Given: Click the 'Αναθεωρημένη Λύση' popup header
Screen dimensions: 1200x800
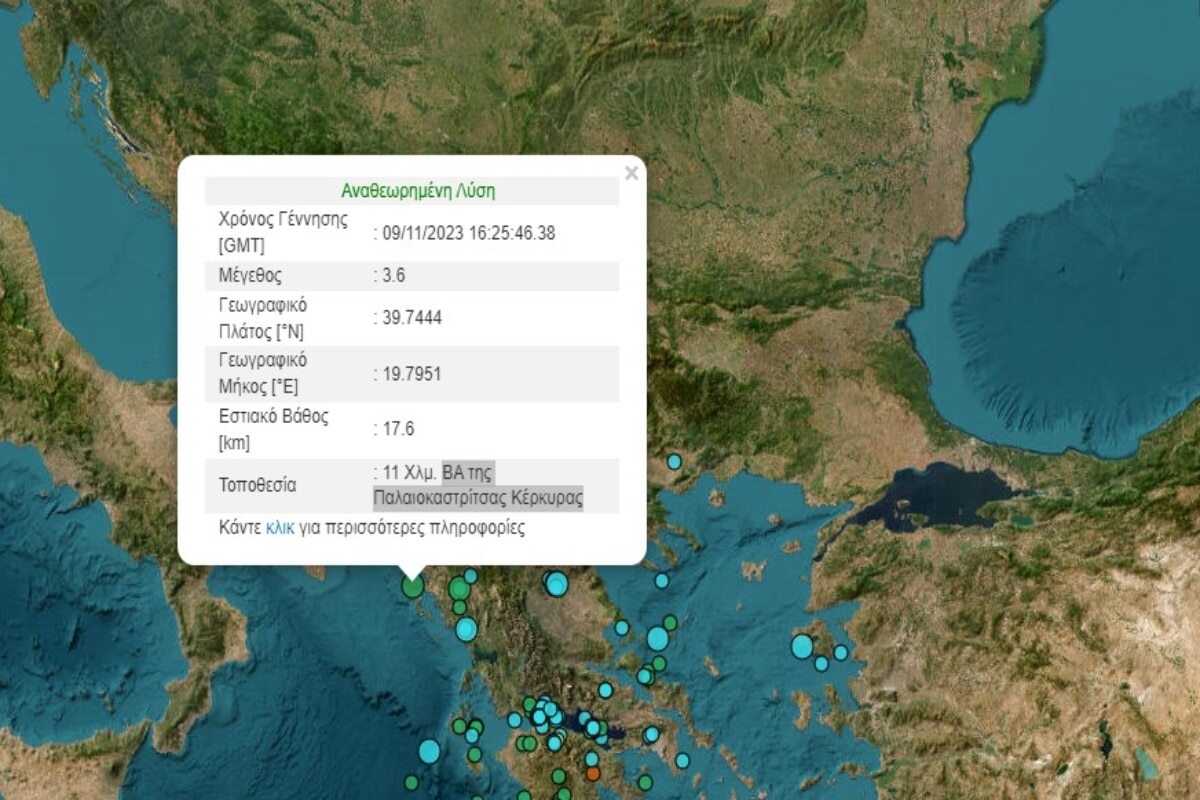Looking at the screenshot, I should point(418,190).
